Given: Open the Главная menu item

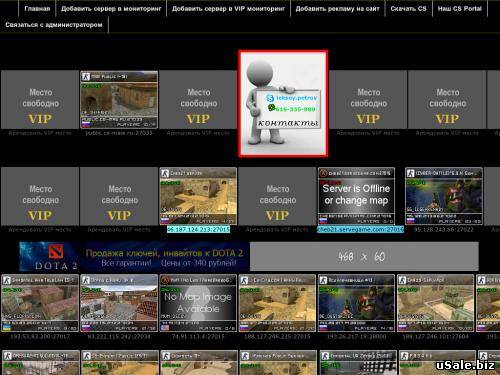Looking at the screenshot, I should (x=37, y=9).
